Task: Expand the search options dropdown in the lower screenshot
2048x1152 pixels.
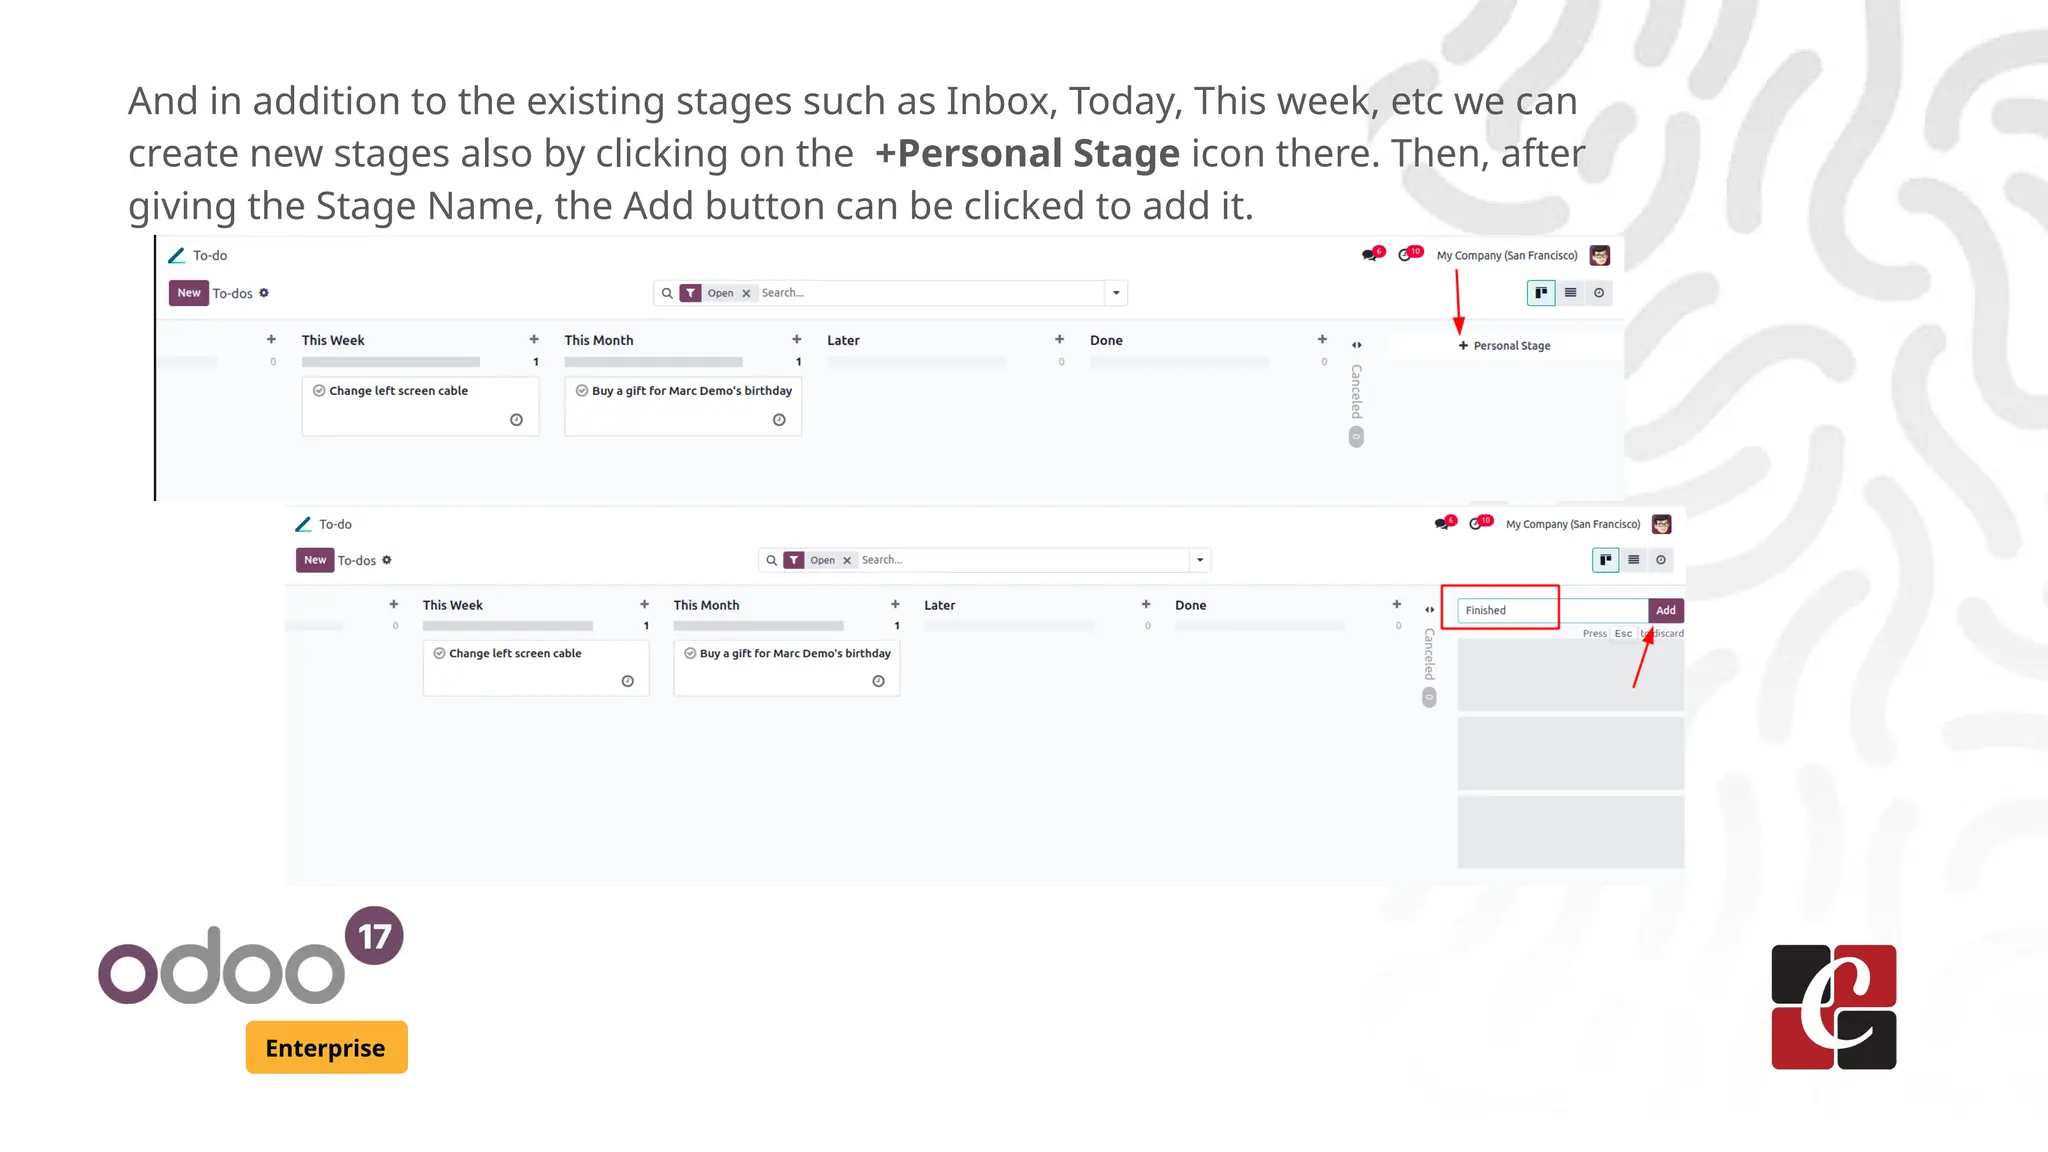Action: point(1200,560)
